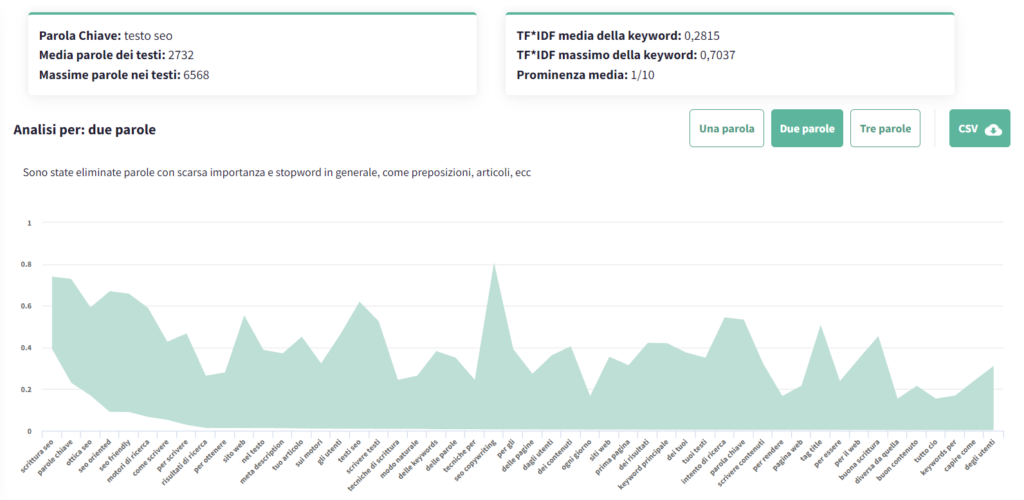1024x500 pixels.
Task: Click the 'Analisi per: due parole' heading
Action: [x=85, y=130]
